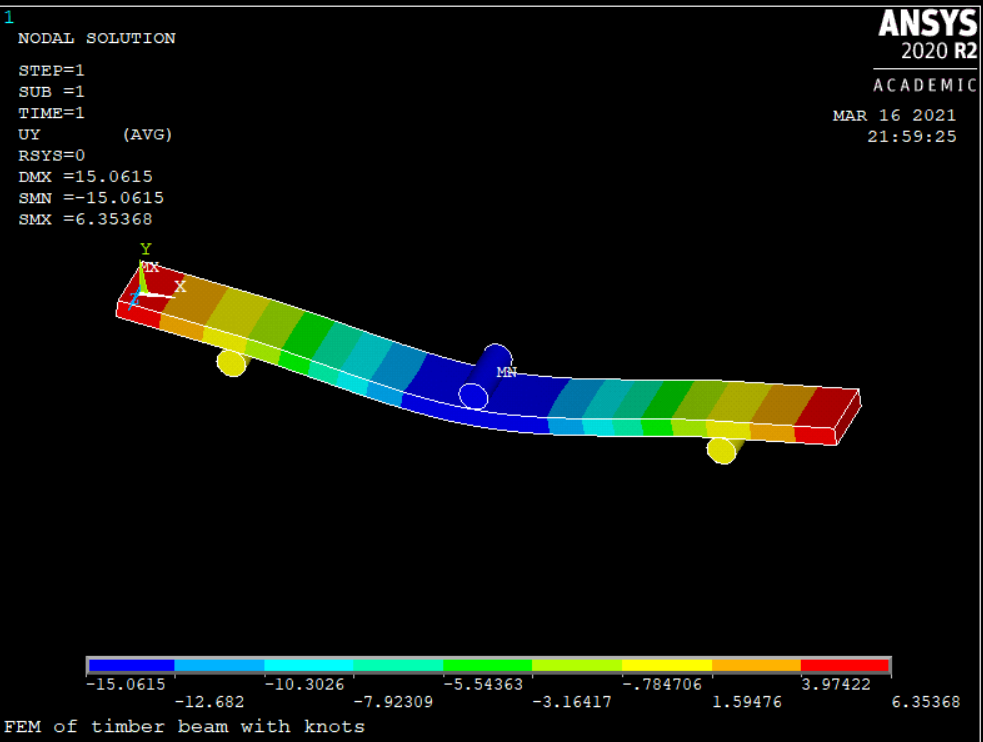Click the MN minimum marker on beam

coord(507,372)
